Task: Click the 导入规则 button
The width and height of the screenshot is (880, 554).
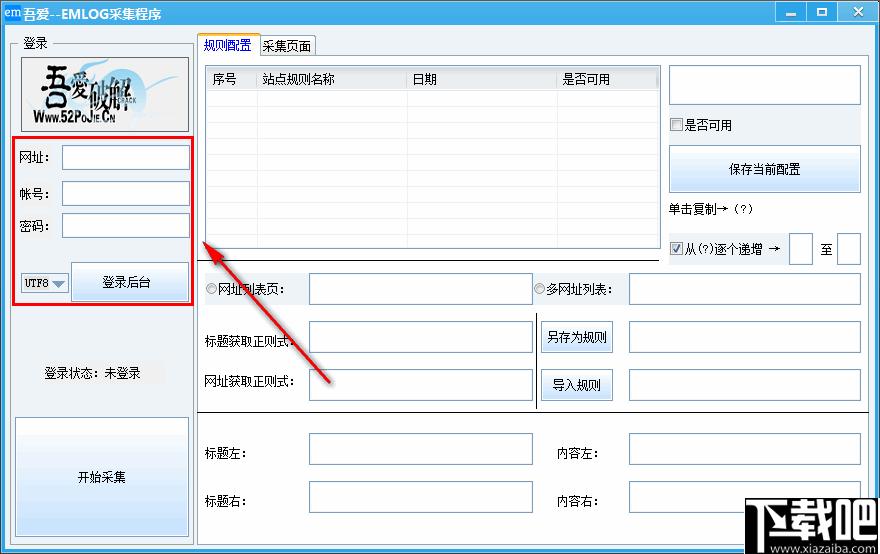Action: [x=577, y=385]
